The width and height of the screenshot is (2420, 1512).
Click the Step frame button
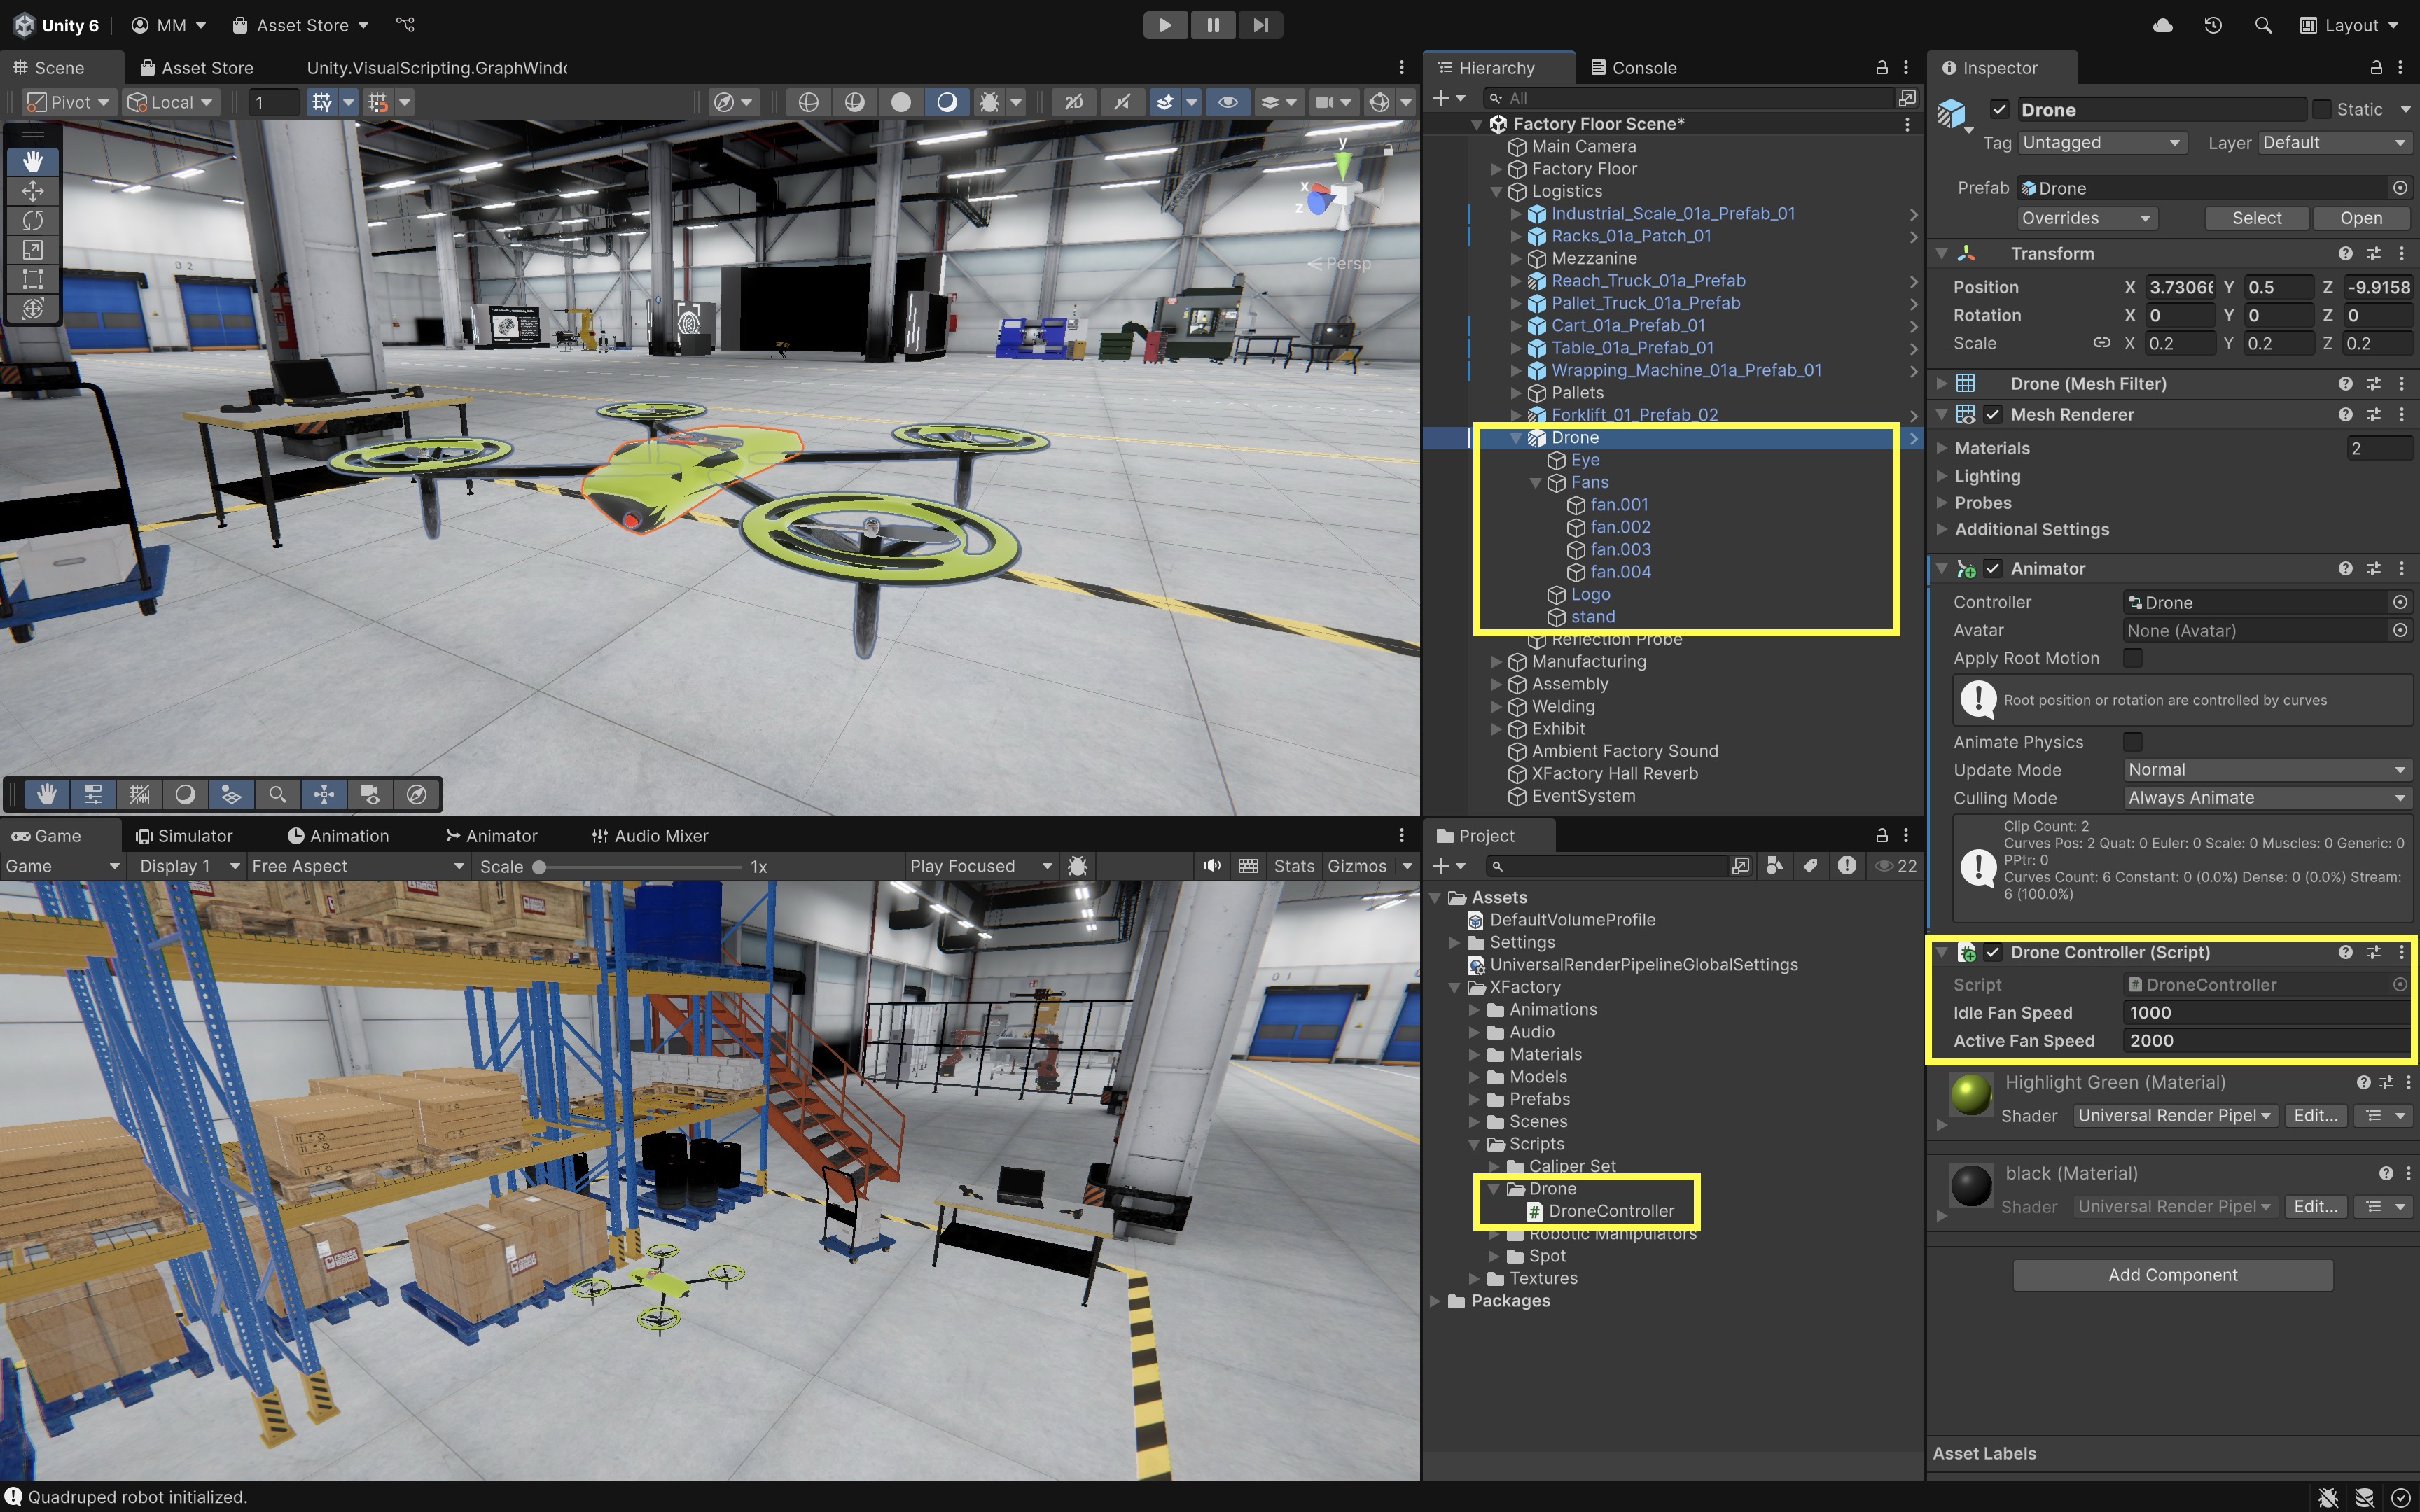[x=1260, y=25]
